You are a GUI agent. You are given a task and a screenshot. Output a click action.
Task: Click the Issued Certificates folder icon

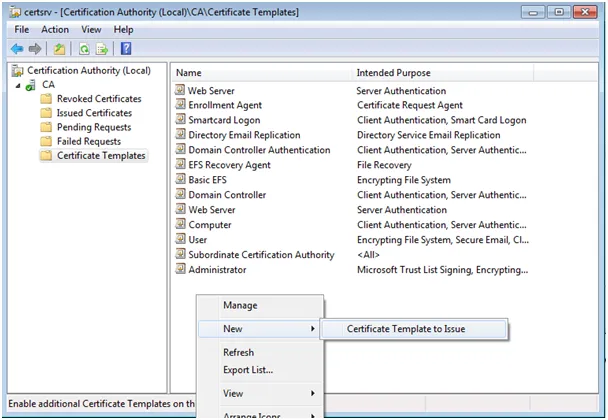[x=46, y=113]
